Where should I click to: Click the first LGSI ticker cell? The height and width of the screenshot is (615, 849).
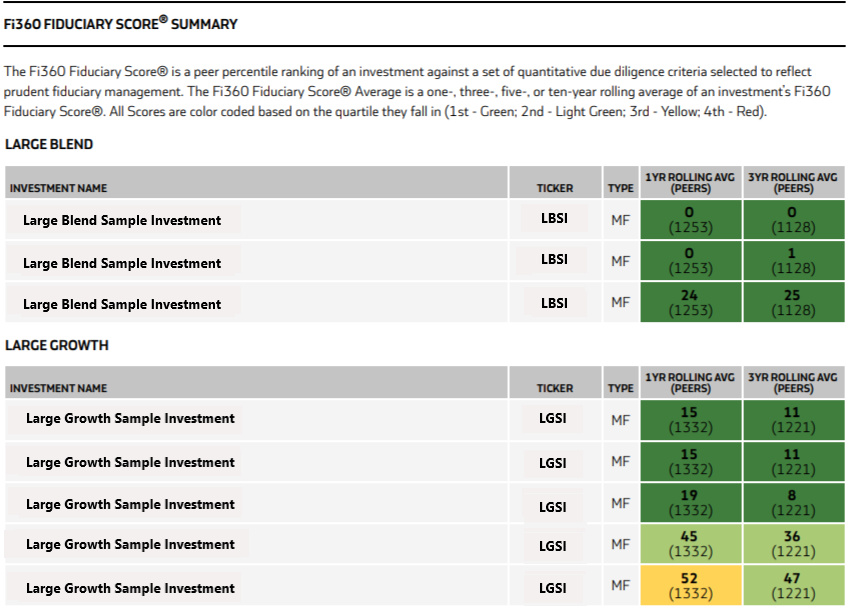click(553, 418)
